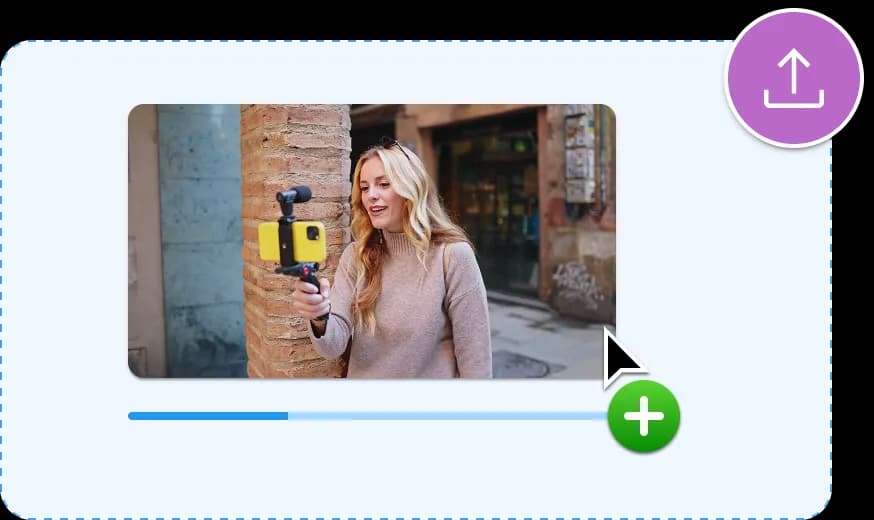
Task: Click the woman's beige sweater in the preview
Action: click(x=420, y=310)
